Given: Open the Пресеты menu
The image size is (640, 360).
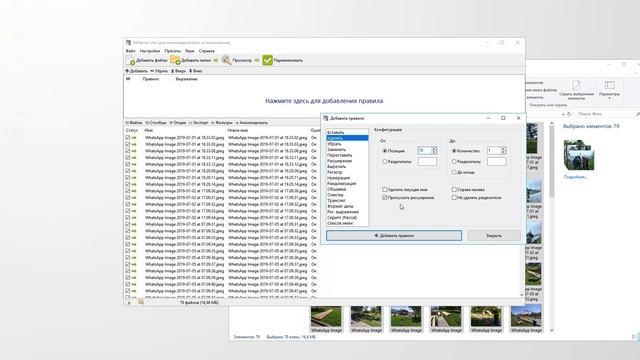Looking at the screenshot, I should pos(173,51).
